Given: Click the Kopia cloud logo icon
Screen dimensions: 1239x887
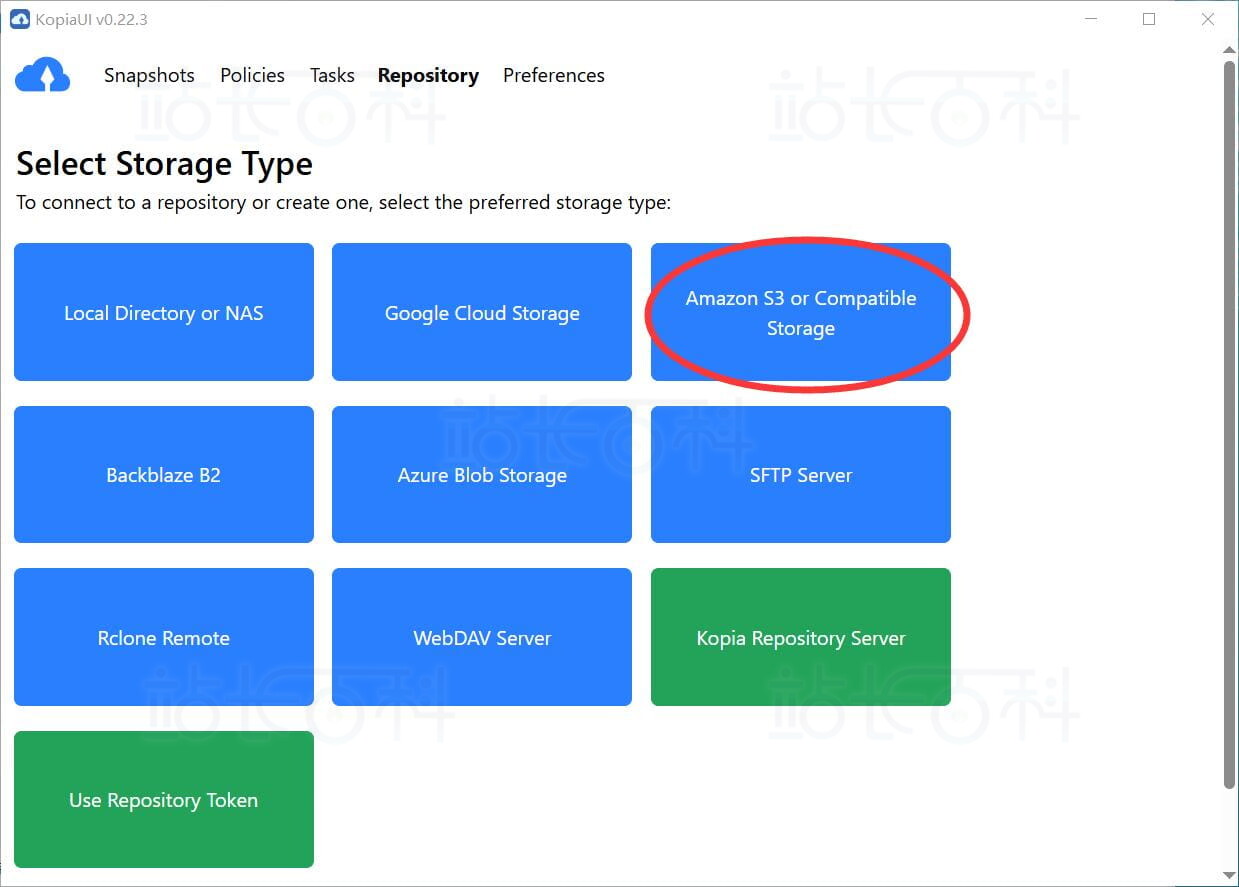Looking at the screenshot, I should pos(43,75).
